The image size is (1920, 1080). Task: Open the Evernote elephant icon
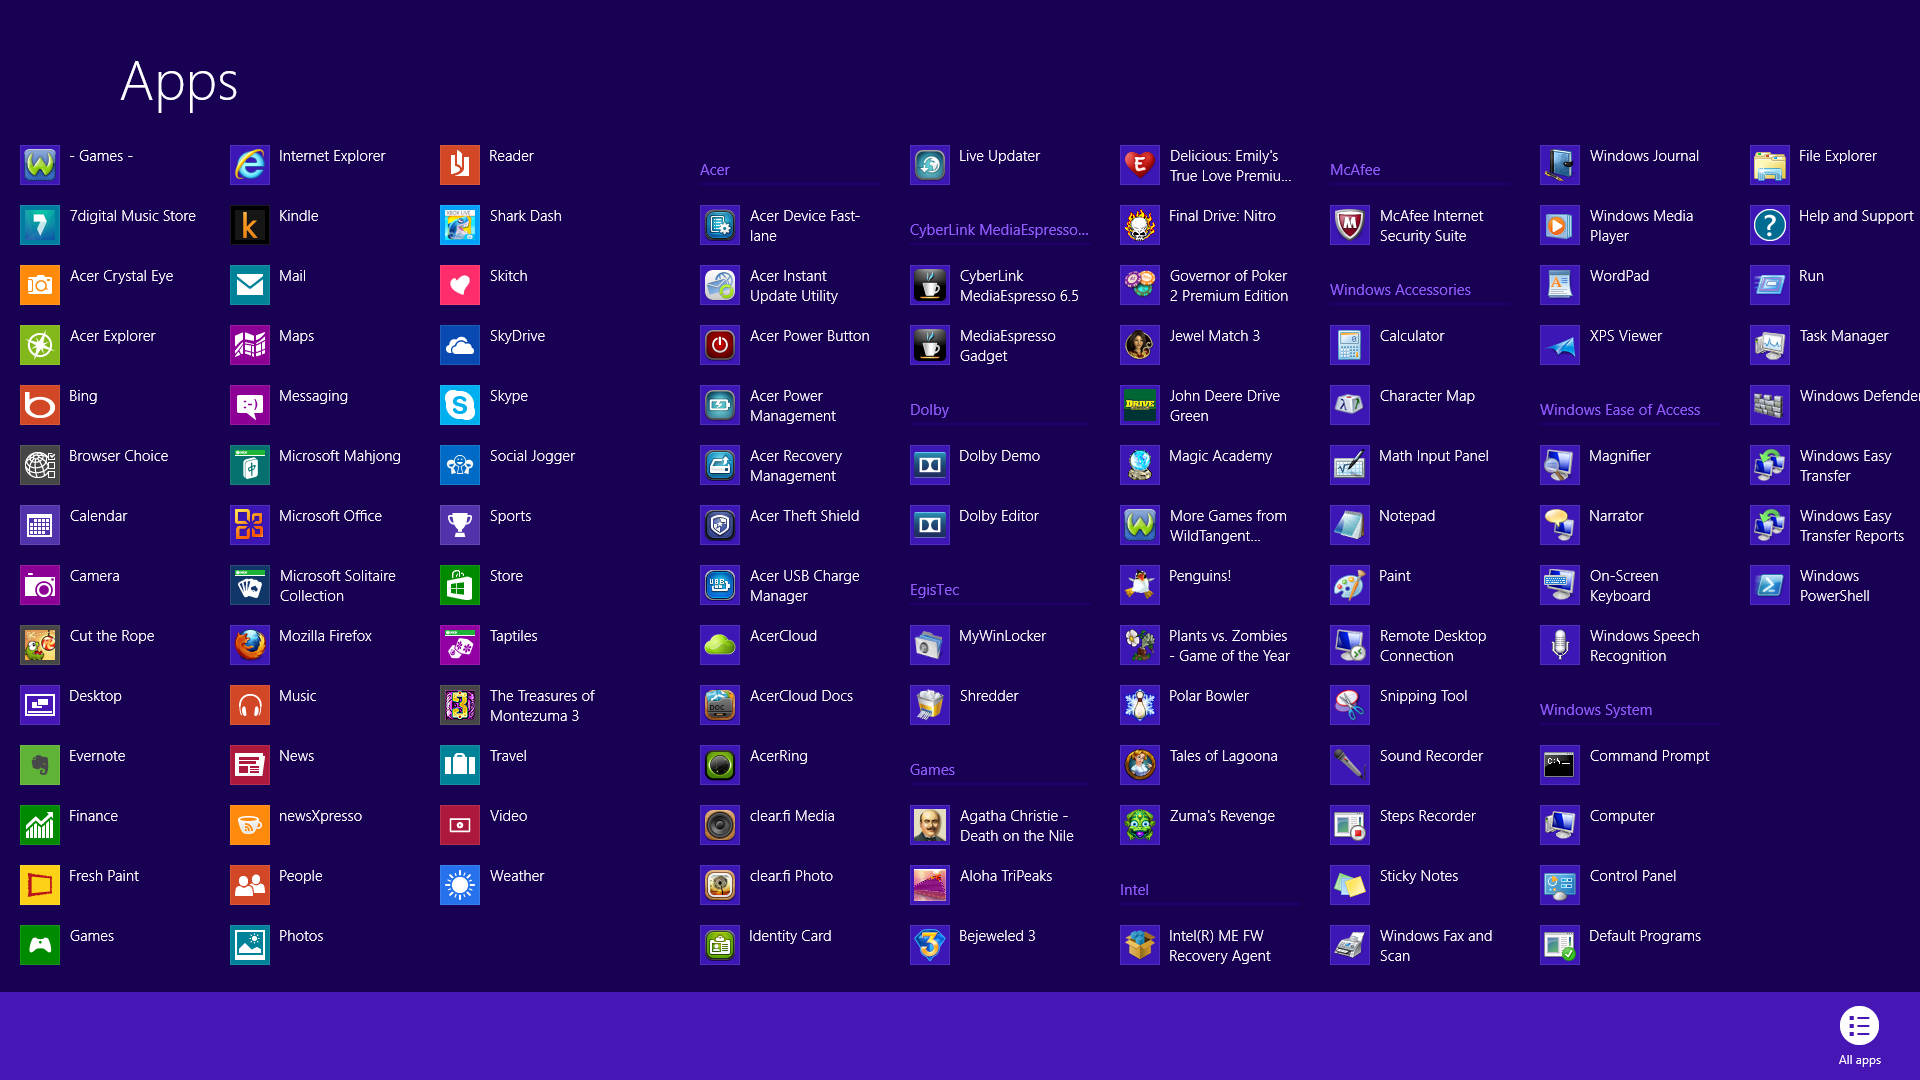click(x=40, y=765)
